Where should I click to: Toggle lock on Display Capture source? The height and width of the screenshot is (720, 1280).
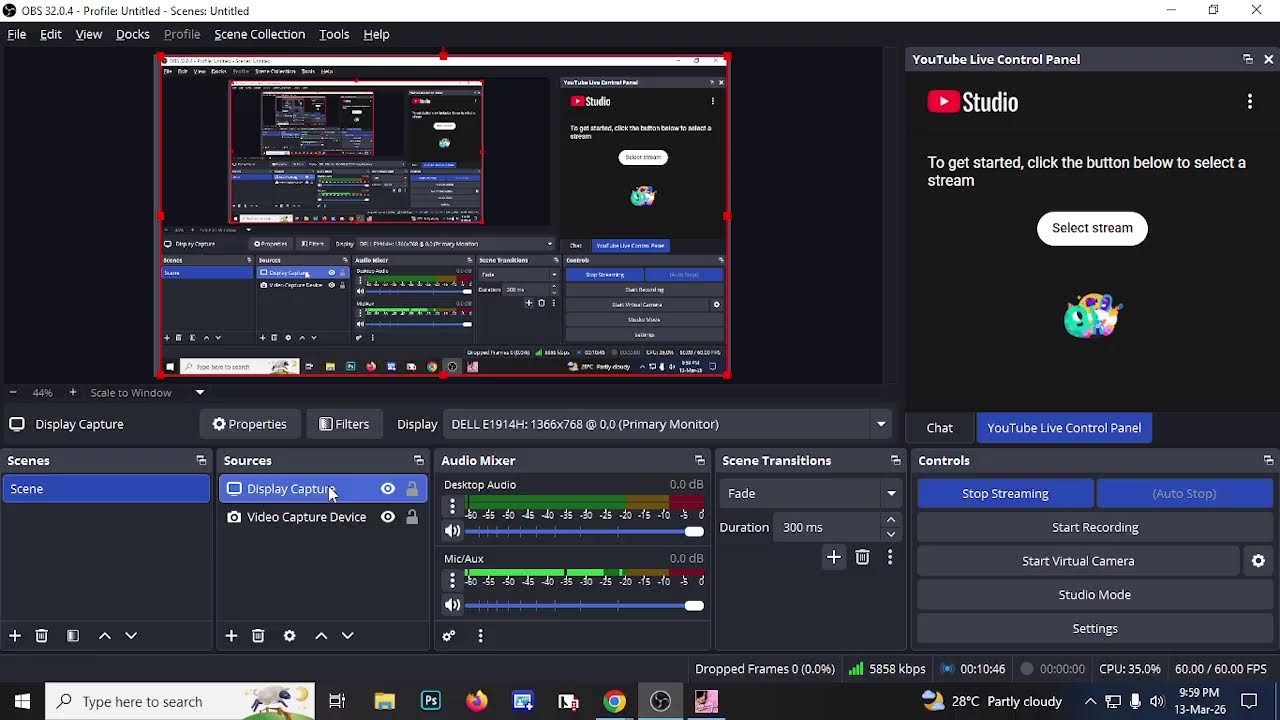coord(412,489)
